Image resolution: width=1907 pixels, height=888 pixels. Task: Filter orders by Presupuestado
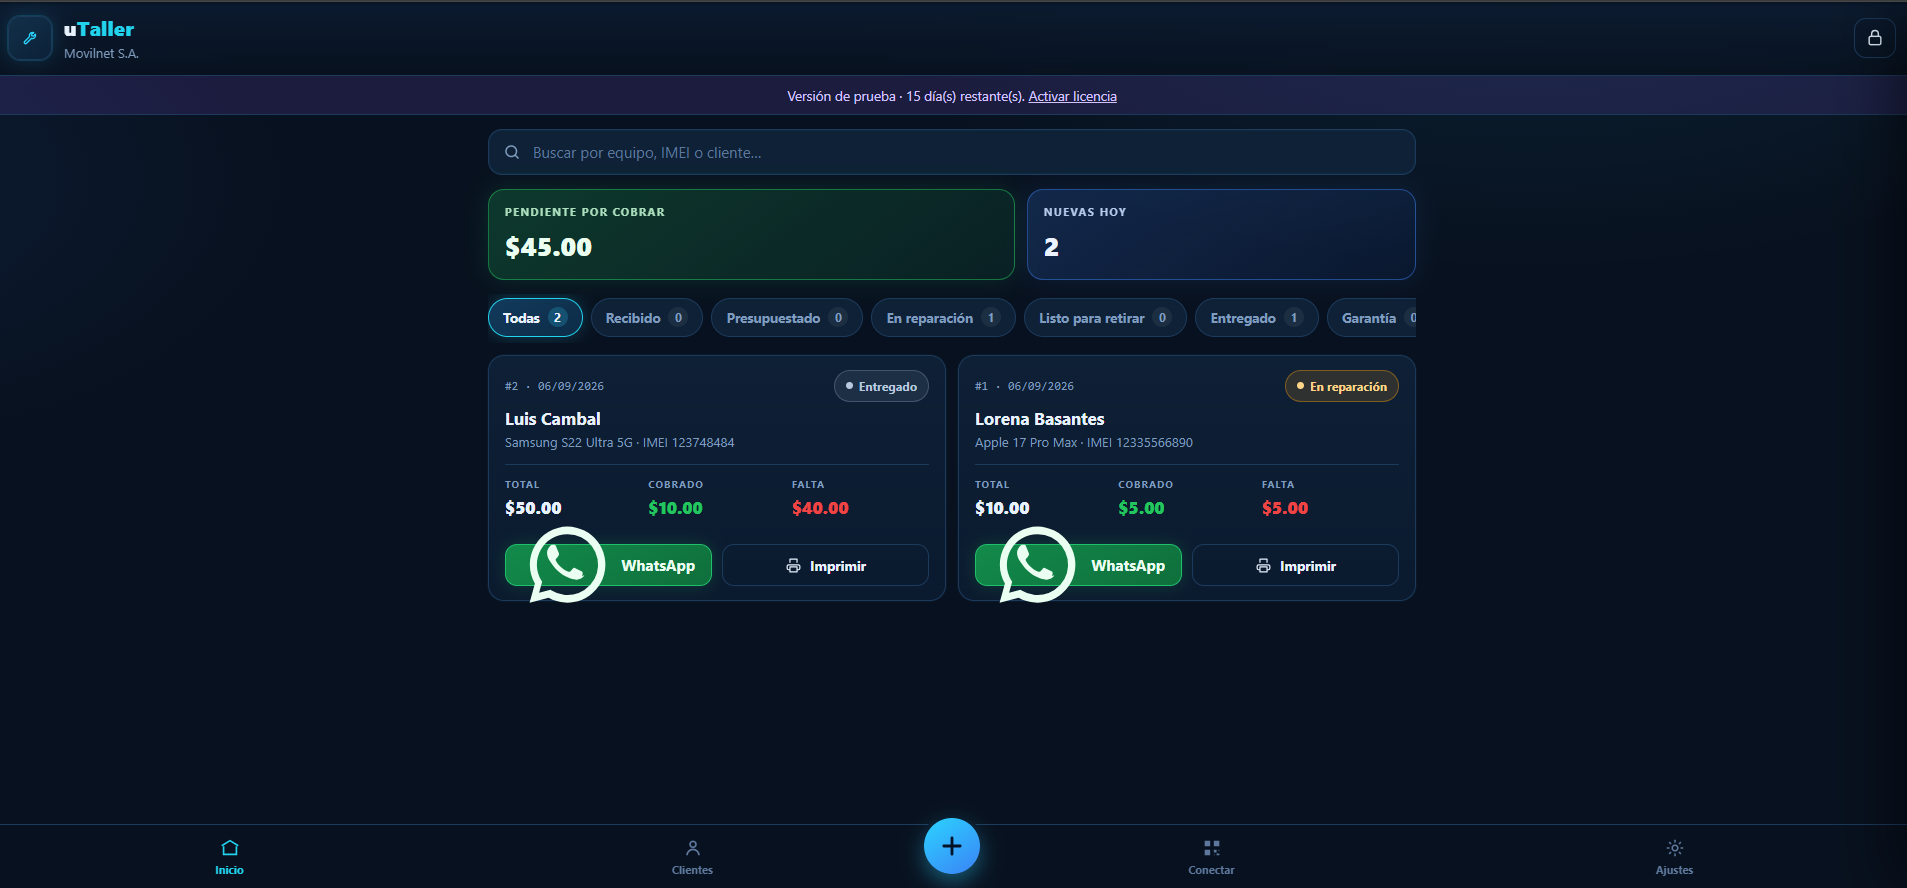(x=786, y=318)
